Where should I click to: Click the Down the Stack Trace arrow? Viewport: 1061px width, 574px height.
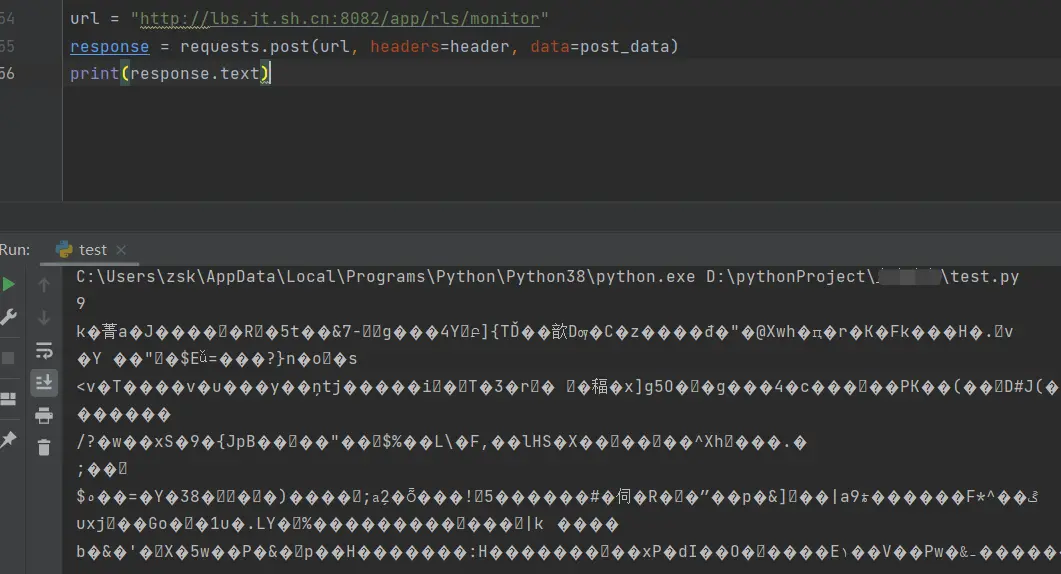44,317
